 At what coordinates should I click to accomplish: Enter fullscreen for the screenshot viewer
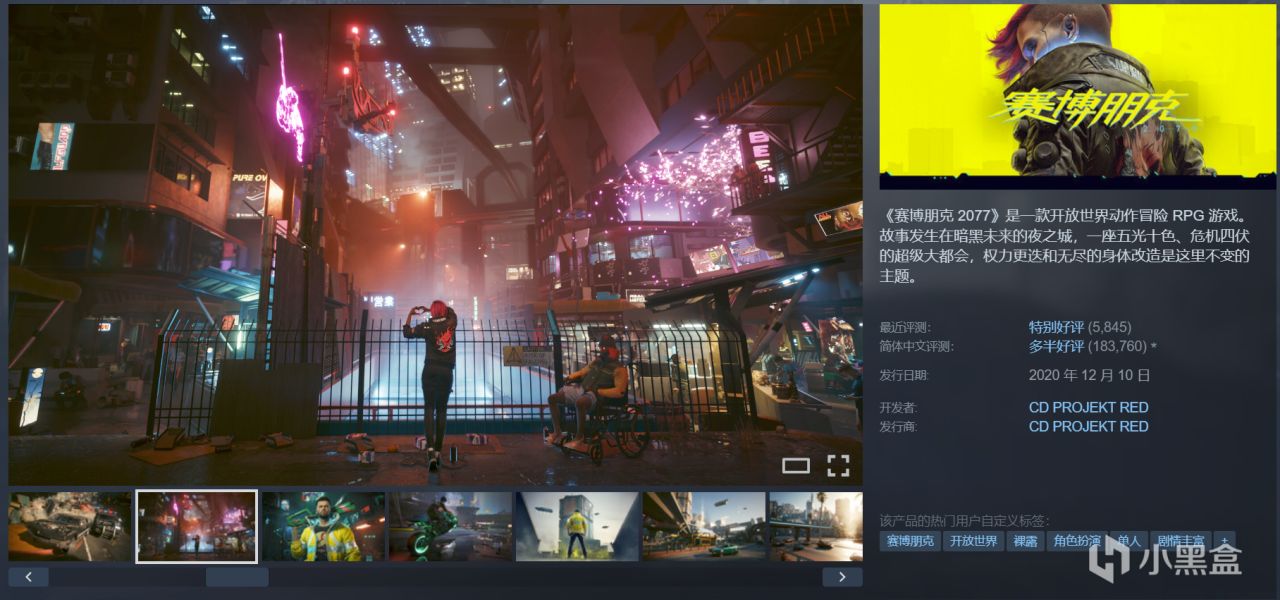coord(838,465)
